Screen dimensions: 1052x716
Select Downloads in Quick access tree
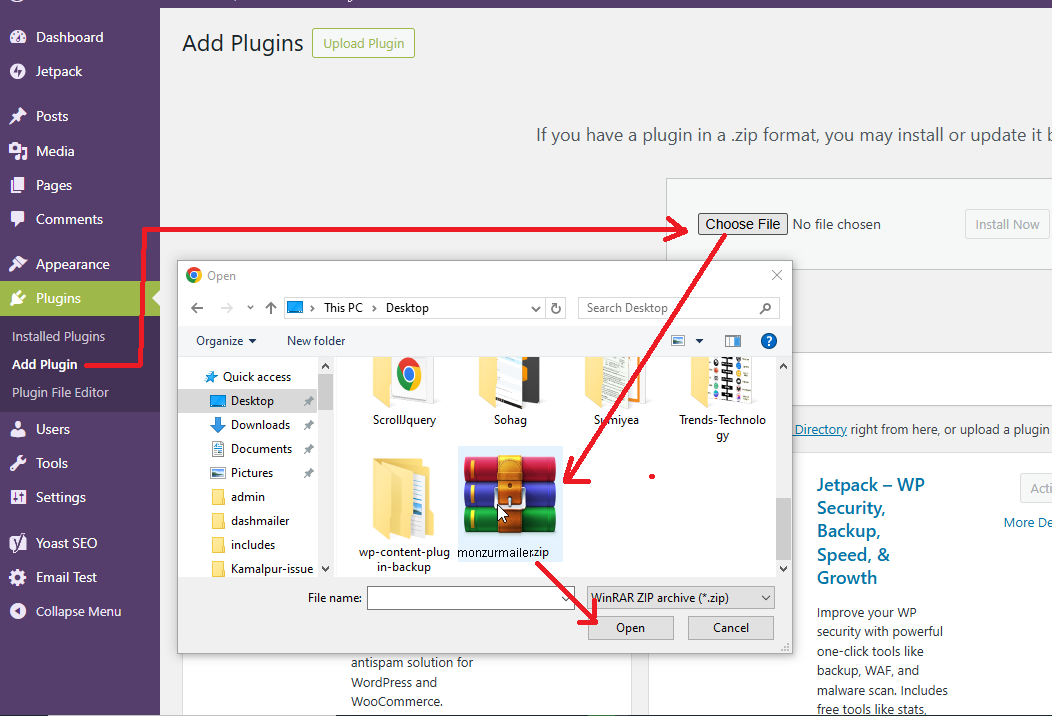[x=260, y=425]
